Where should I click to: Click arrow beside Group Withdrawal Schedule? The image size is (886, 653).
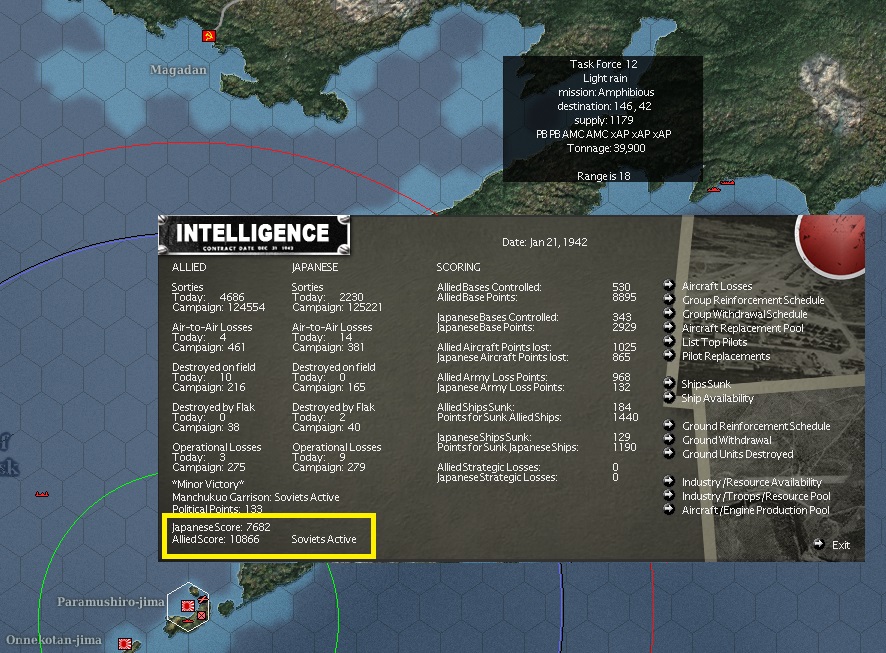coord(669,313)
